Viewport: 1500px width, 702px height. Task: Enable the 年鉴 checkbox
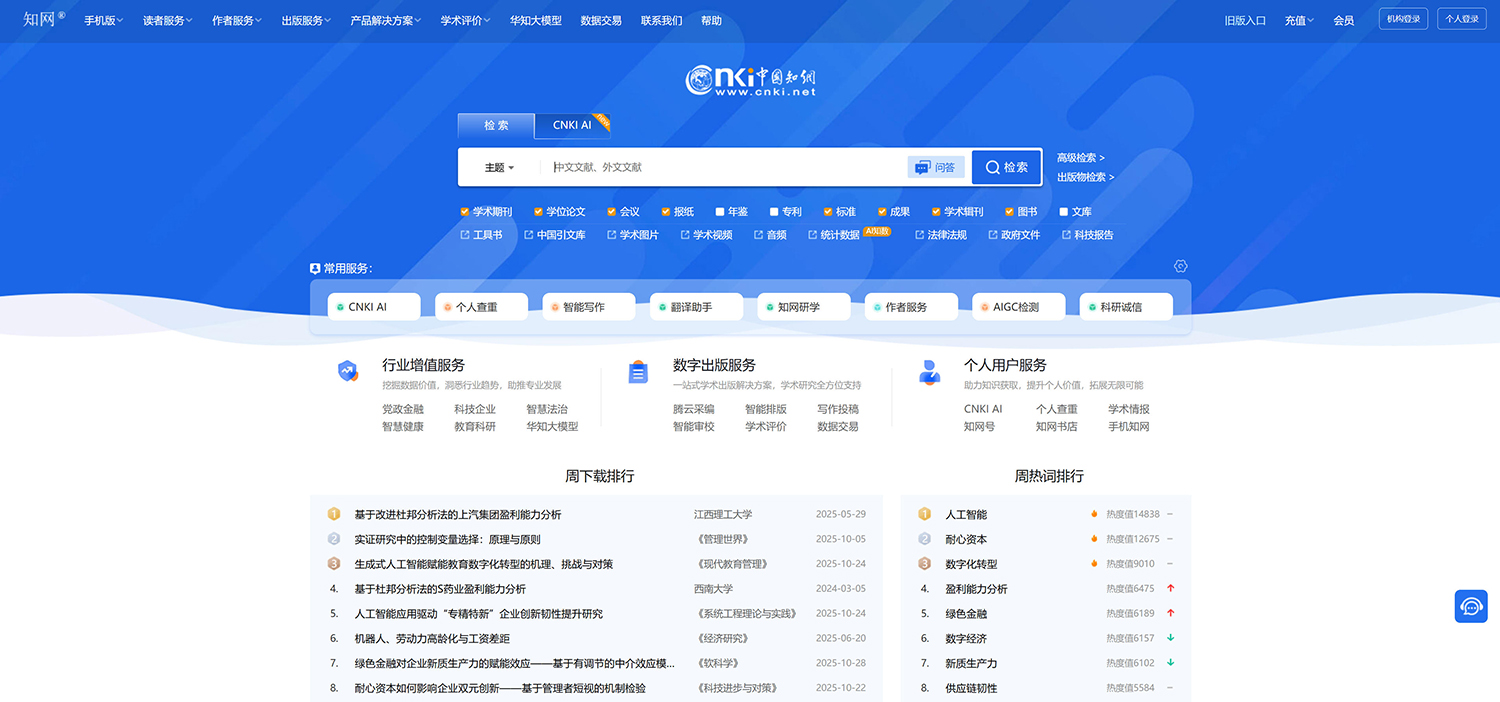point(720,212)
